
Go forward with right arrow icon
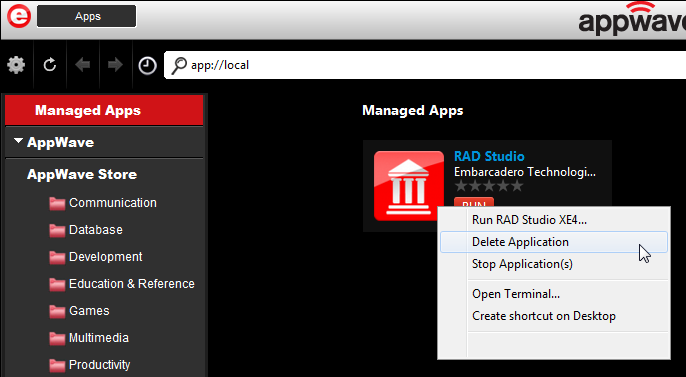[x=115, y=65]
